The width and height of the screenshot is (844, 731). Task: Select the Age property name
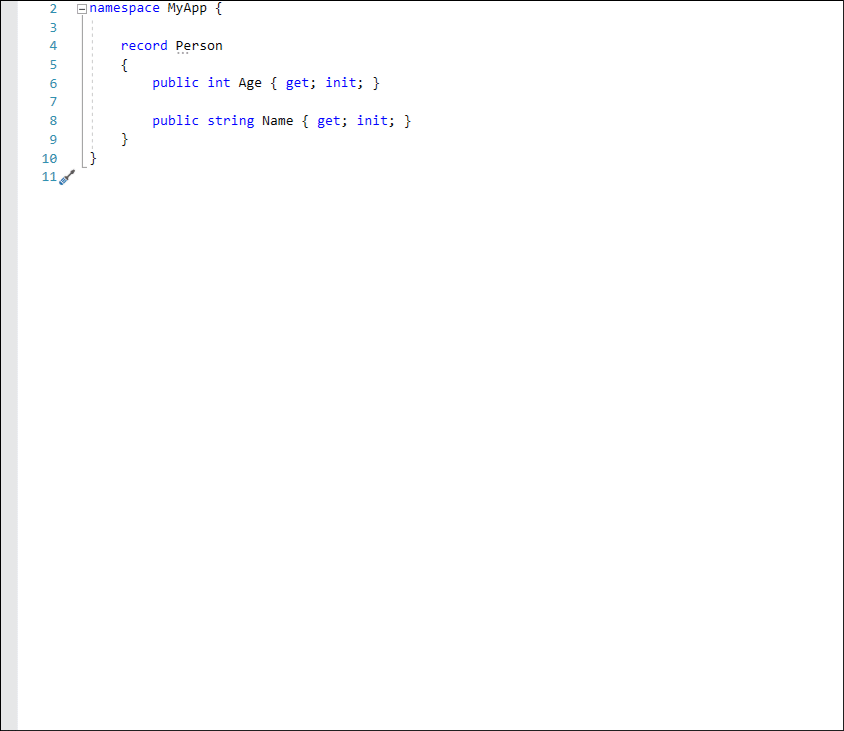tap(250, 83)
